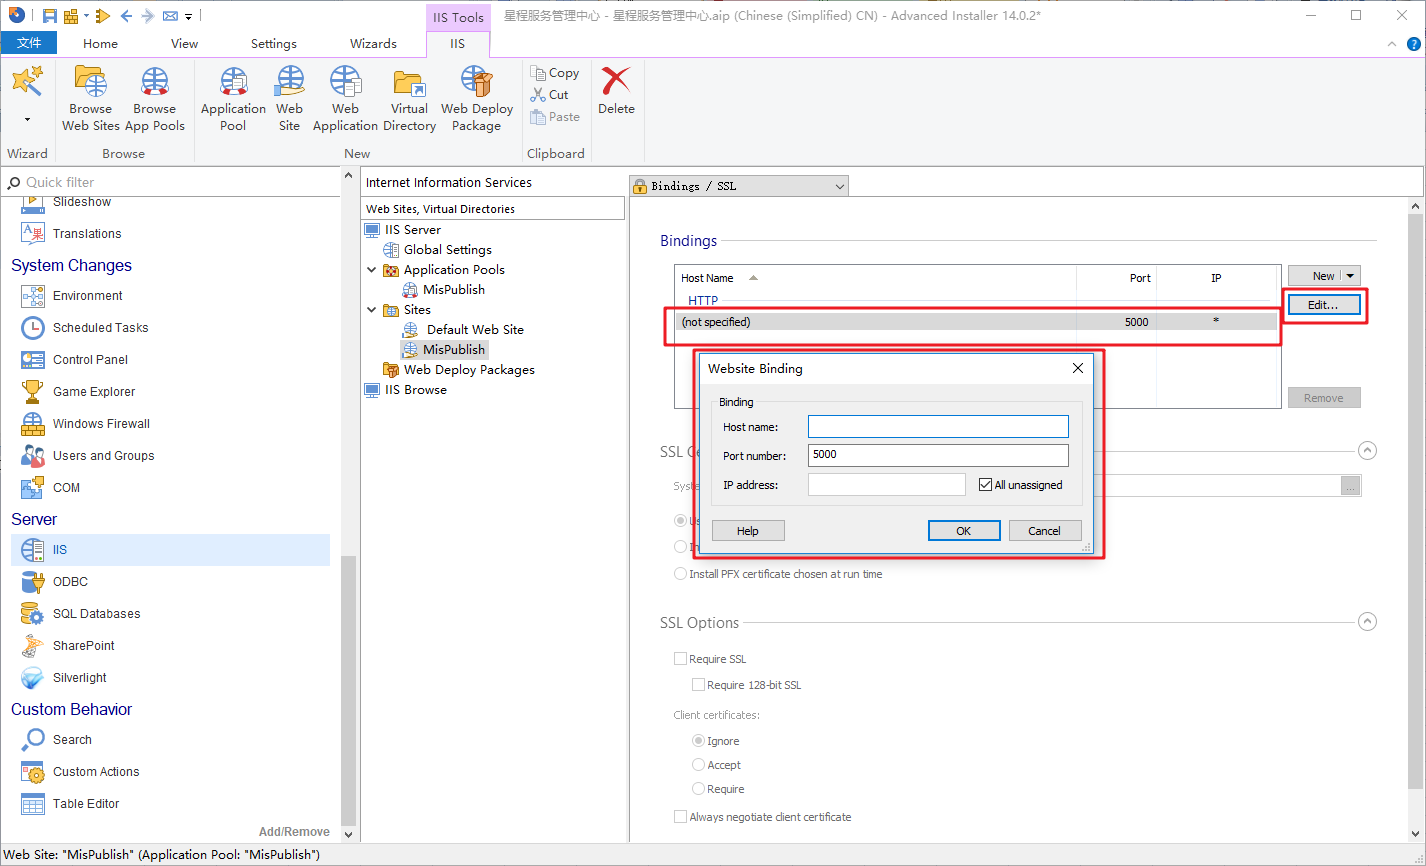Open Browse Web Sites in the ribbon
The image size is (1426, 866).
coord(91,99)
